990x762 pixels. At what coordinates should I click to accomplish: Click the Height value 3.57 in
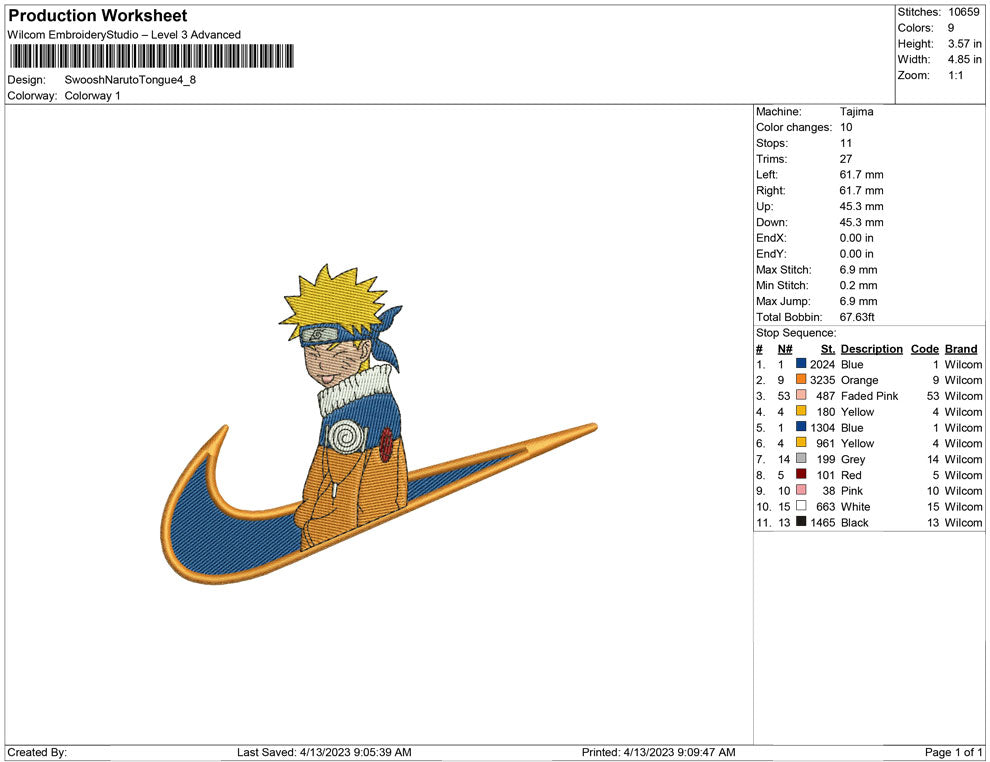tap(964, 44)
